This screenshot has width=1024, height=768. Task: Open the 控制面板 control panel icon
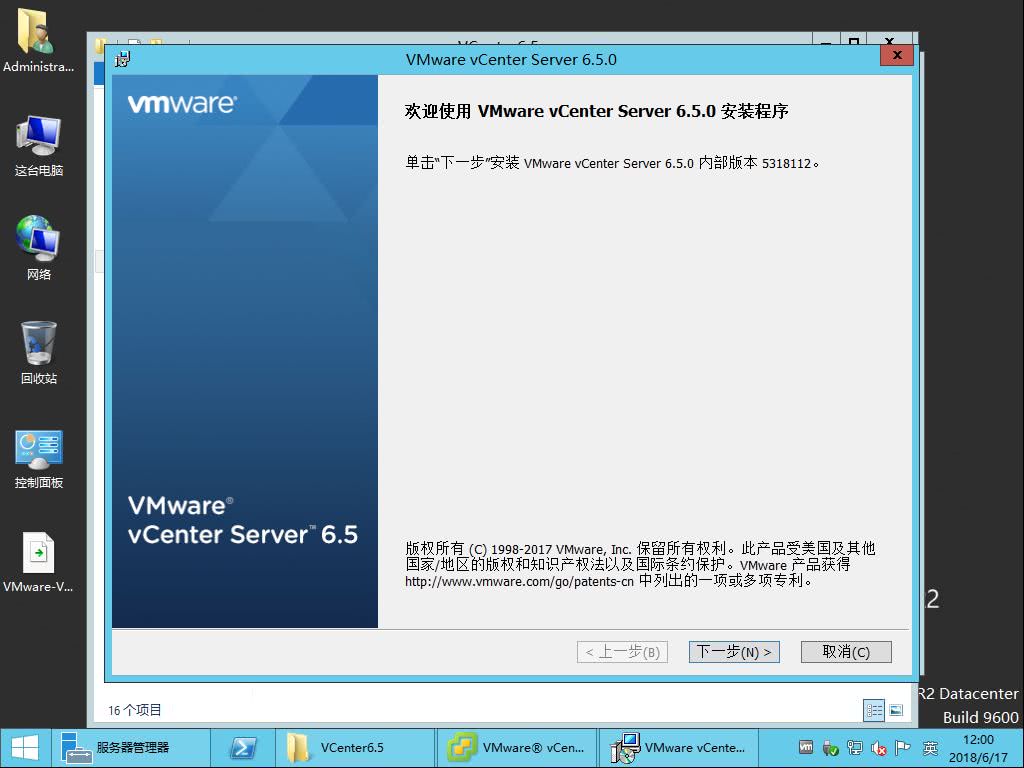click(39, 458)
